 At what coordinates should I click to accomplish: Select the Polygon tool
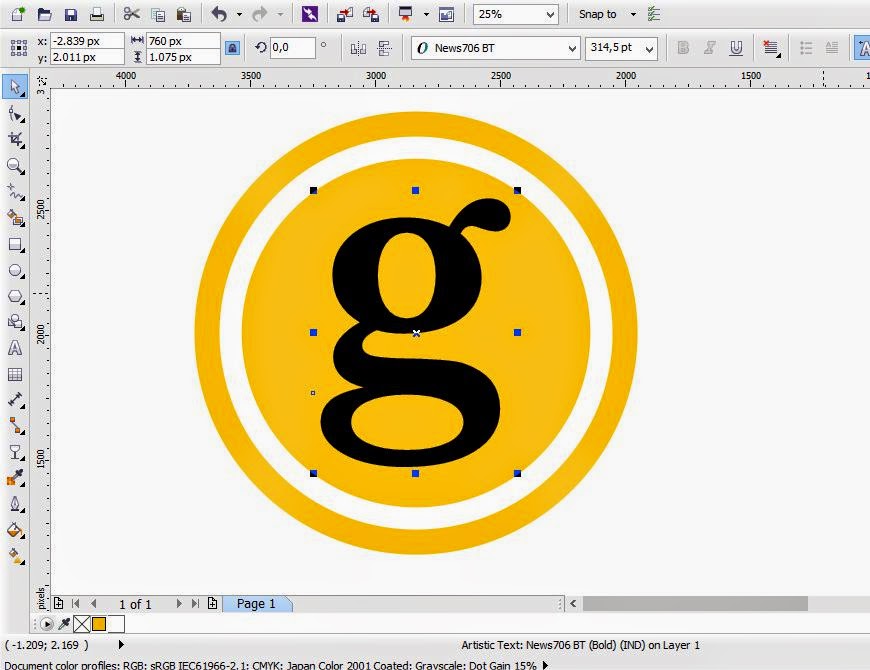(x=16, y=297)
